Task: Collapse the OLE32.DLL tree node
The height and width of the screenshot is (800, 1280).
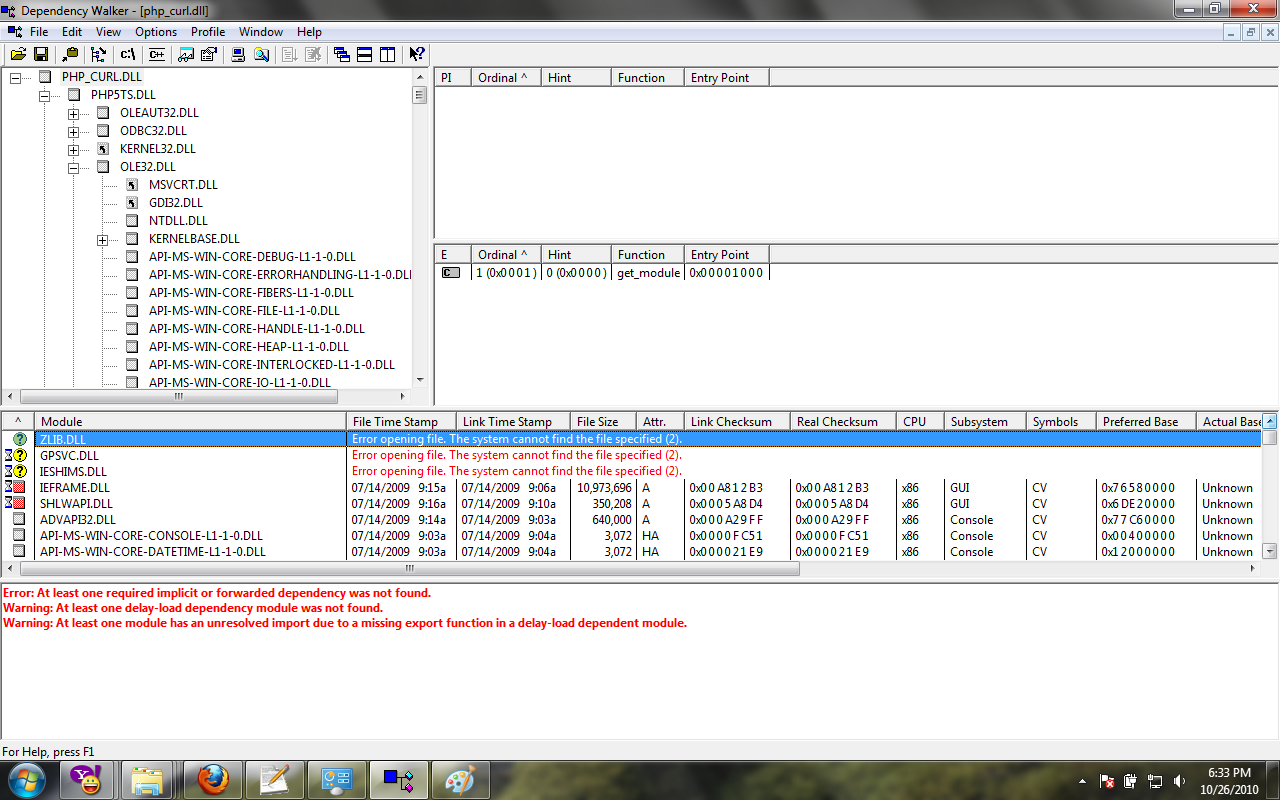Action: click(x=73, y=167)
